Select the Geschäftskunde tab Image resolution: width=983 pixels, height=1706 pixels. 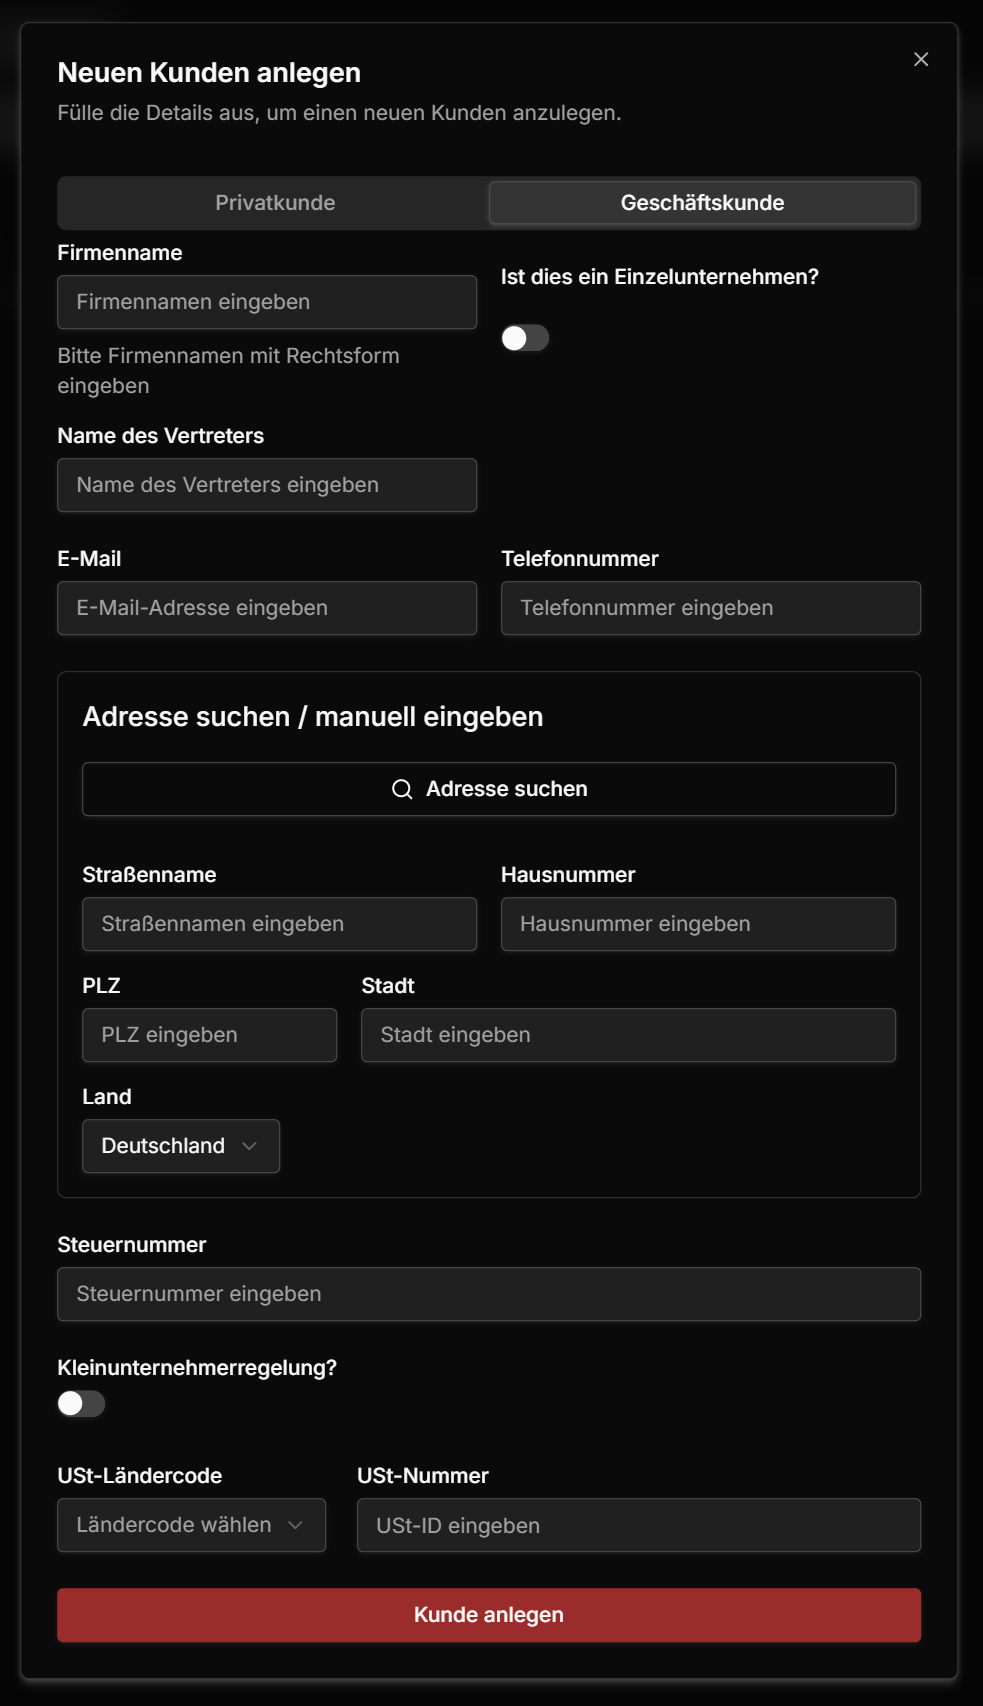click(702, 203)
